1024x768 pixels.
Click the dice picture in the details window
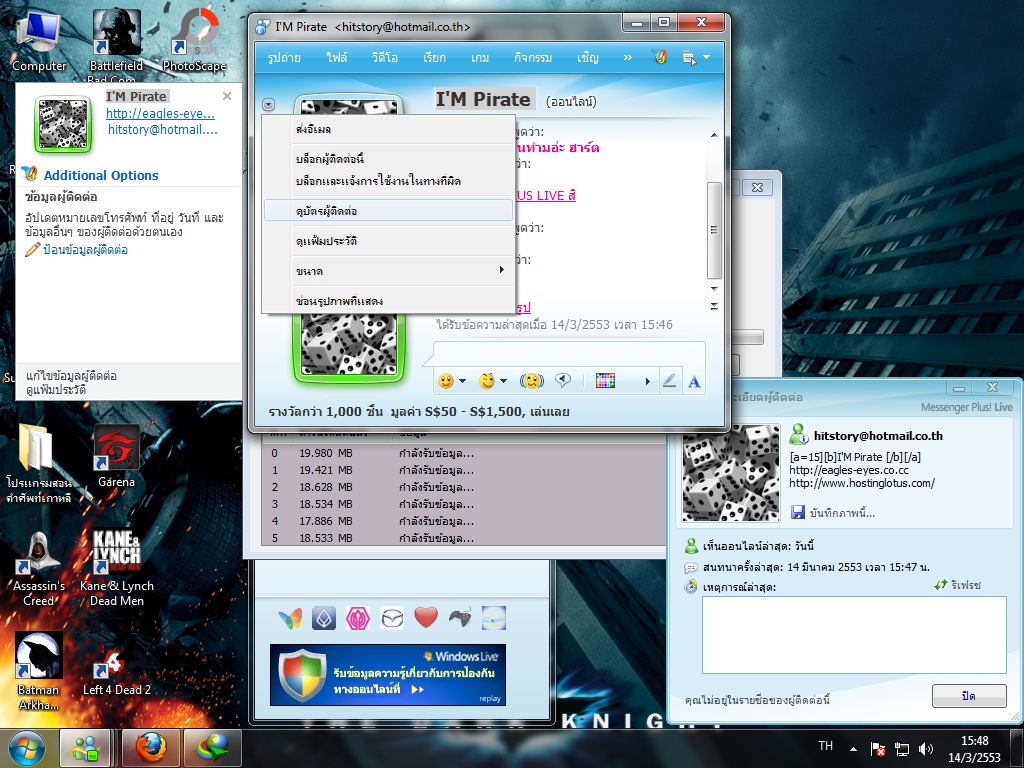[x=731, y=473]
